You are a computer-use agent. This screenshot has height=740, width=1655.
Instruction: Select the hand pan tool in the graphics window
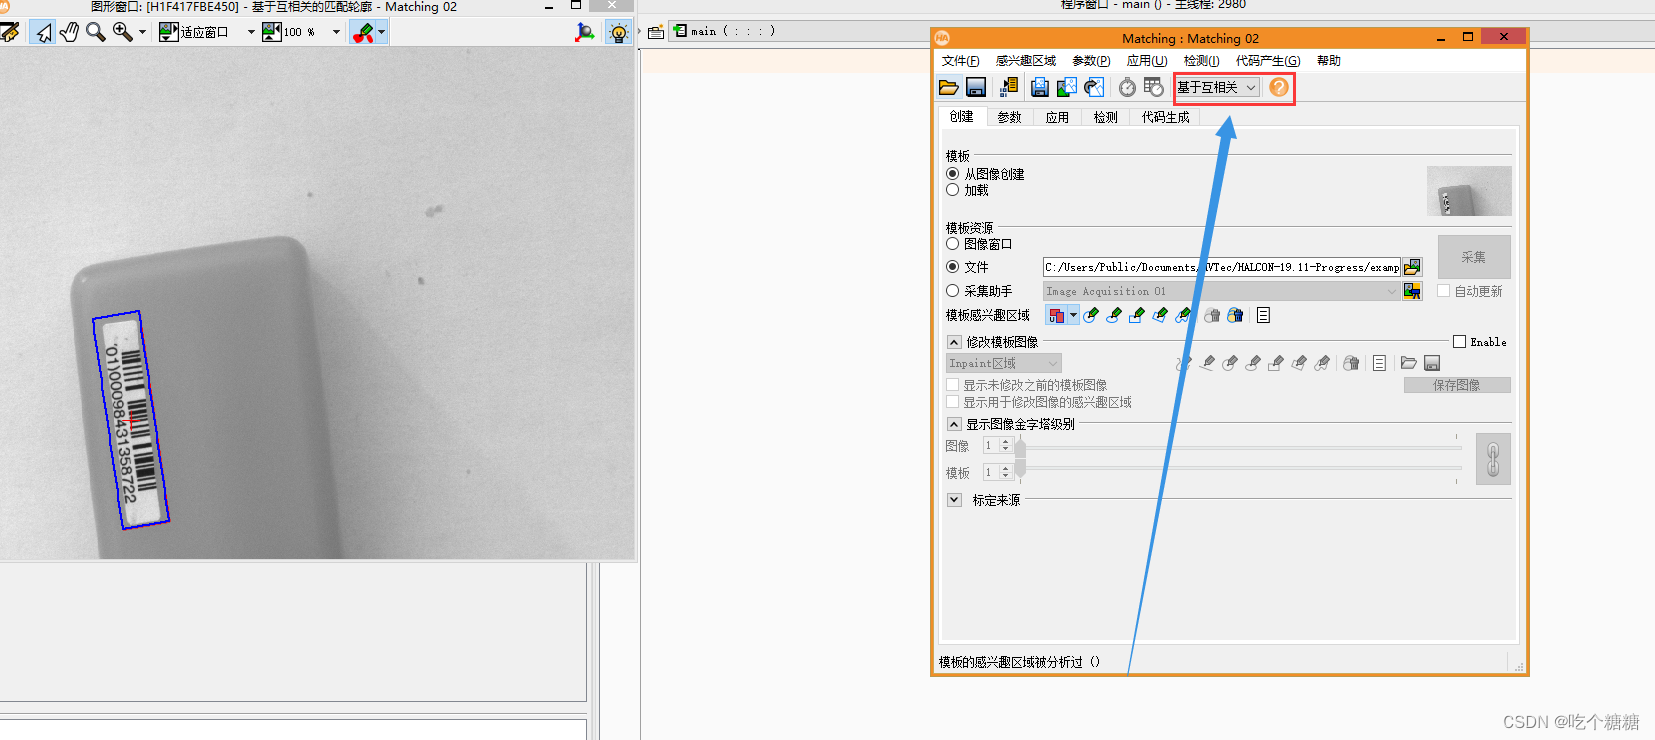pos(69,32)
